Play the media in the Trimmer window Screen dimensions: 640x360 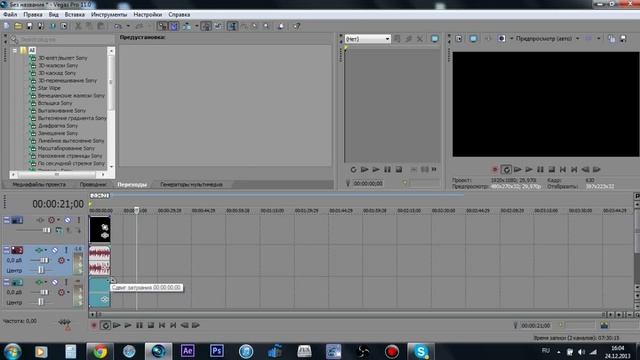click(x=376, y=169)
